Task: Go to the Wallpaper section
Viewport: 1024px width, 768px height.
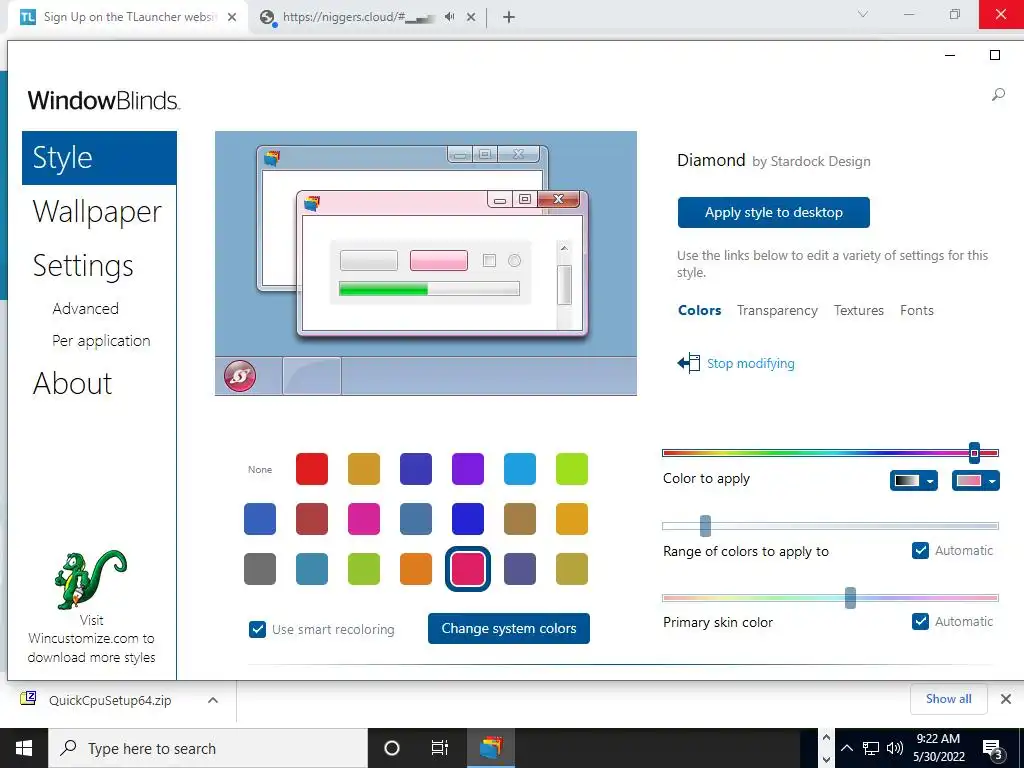Action: pyautogui.click(x=97, y=212)
